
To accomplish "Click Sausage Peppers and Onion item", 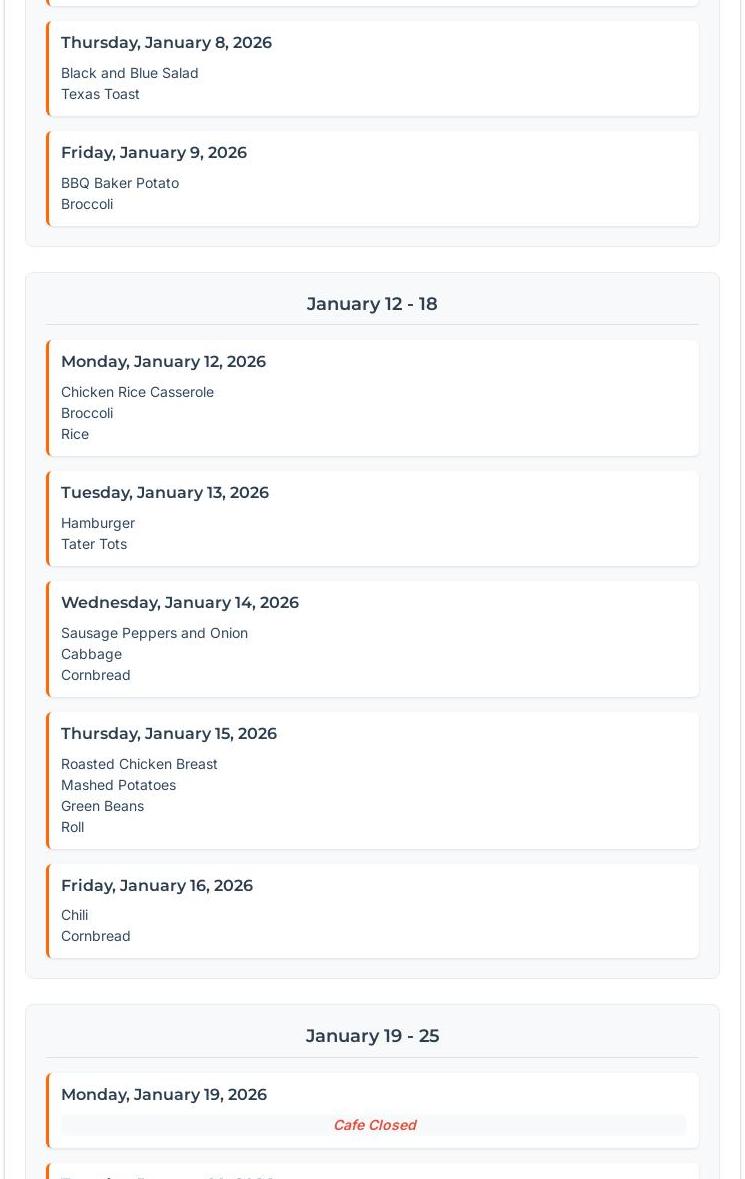I will 154,633.
